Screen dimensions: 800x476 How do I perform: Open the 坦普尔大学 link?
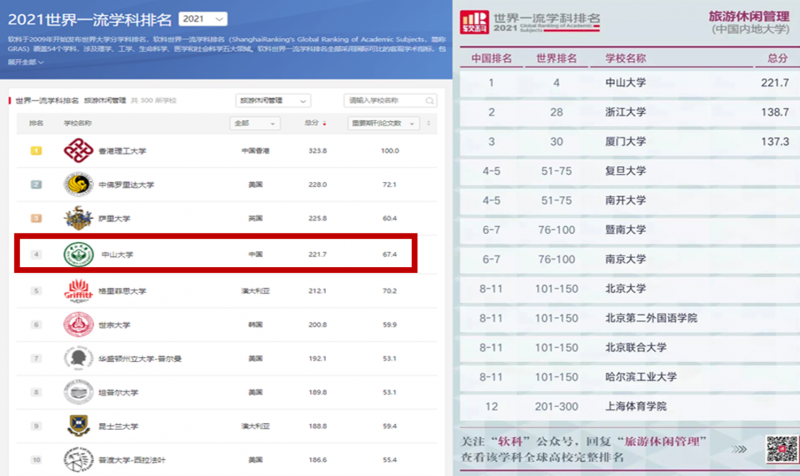pyautogui.click(x=118, y=392)
